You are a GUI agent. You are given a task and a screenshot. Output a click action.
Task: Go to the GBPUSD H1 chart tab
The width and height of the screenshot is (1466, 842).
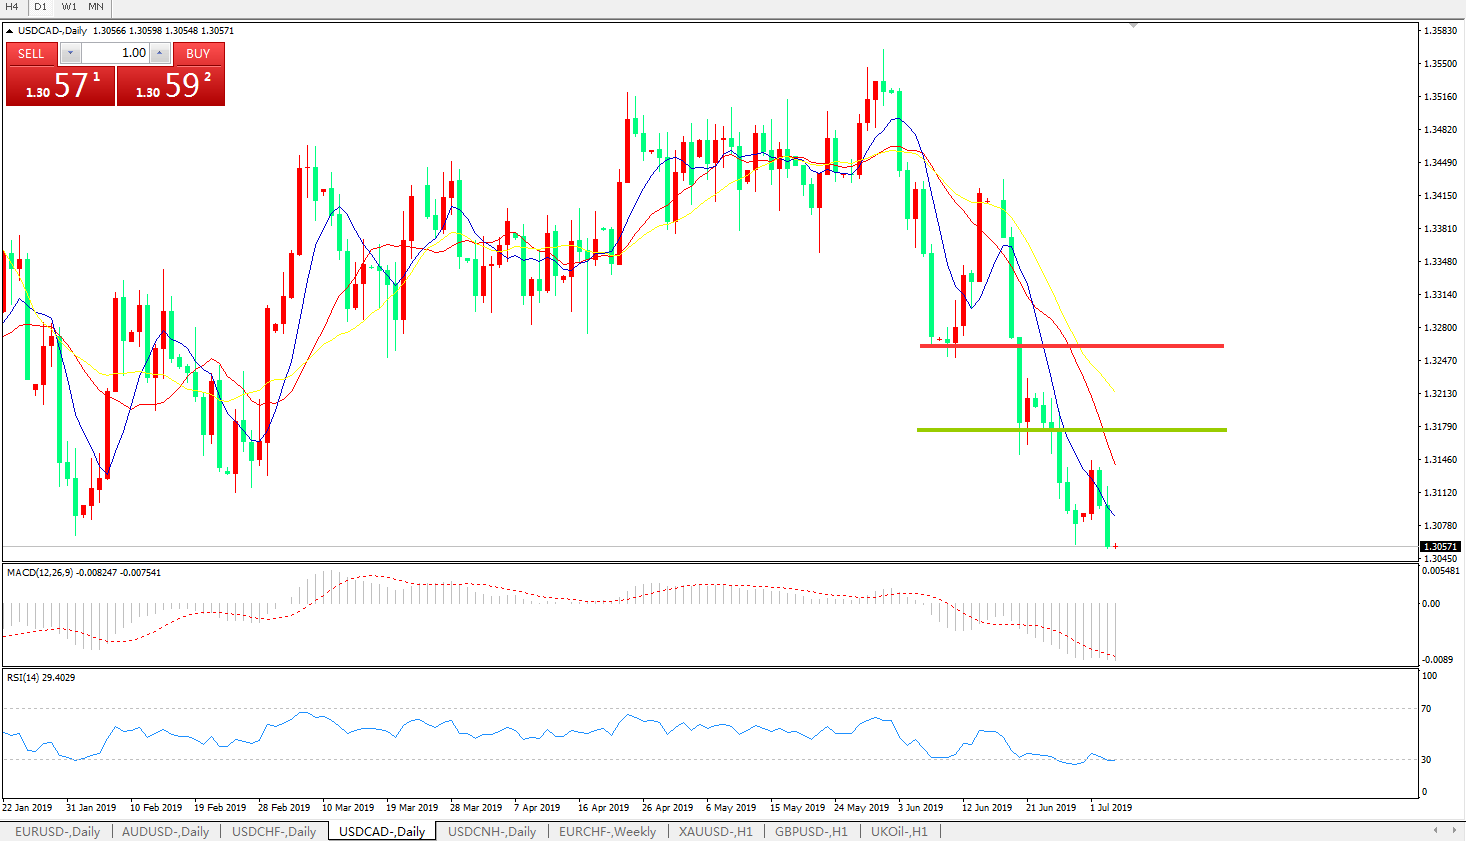point(811,831)
